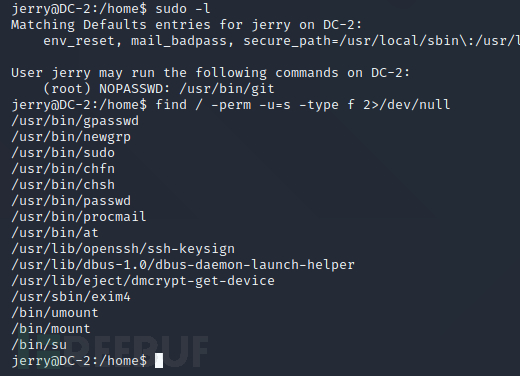Click the /bin/mount line
Image resolution: width=520 pixels, height=376 pixels.
tap(51, 329)
